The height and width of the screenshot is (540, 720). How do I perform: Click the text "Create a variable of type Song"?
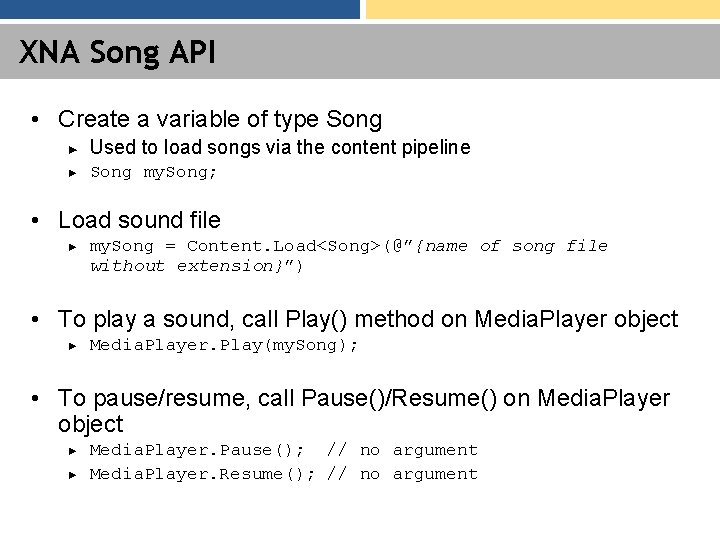click(220, 120)
